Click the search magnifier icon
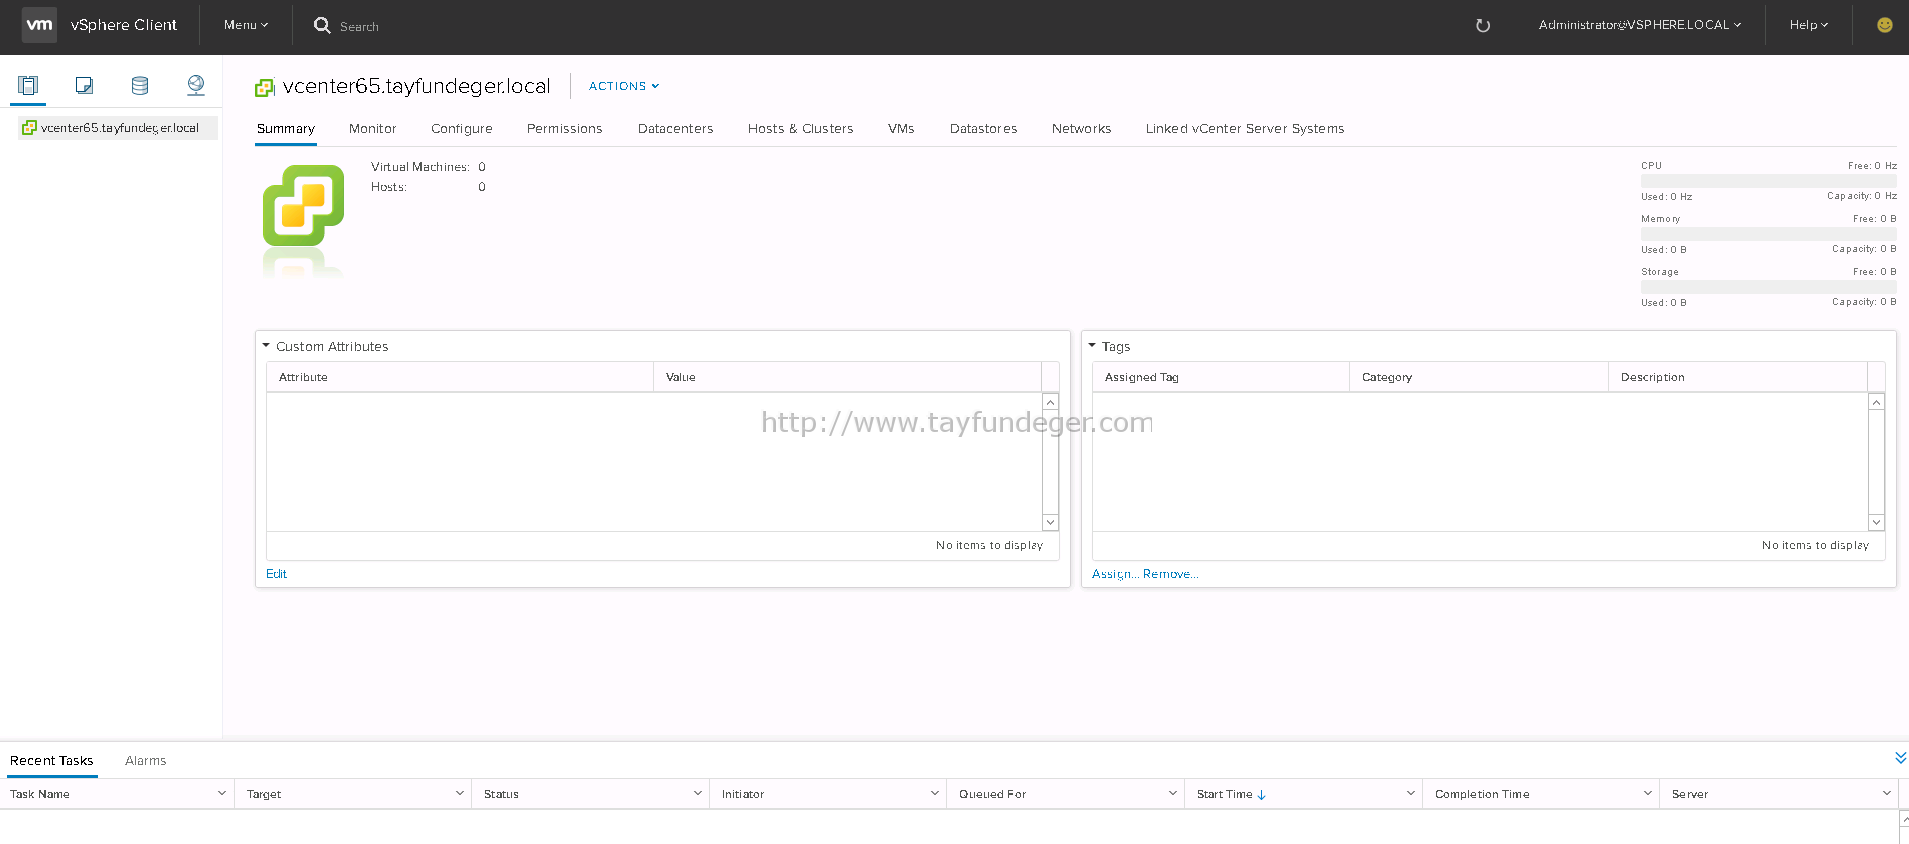This screenshot has width=1909, height=844. tap(322, 25)
